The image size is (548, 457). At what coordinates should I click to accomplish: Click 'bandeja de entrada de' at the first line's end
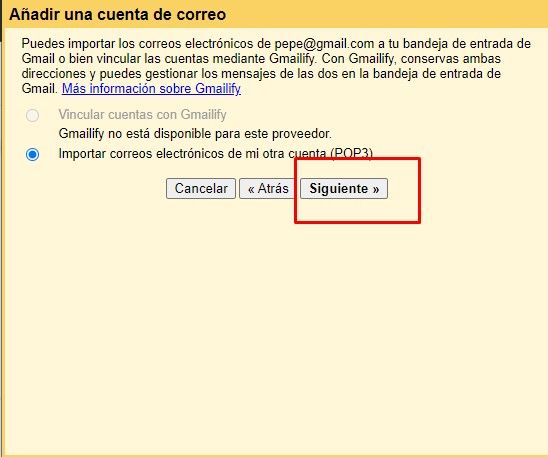[467, 44]
